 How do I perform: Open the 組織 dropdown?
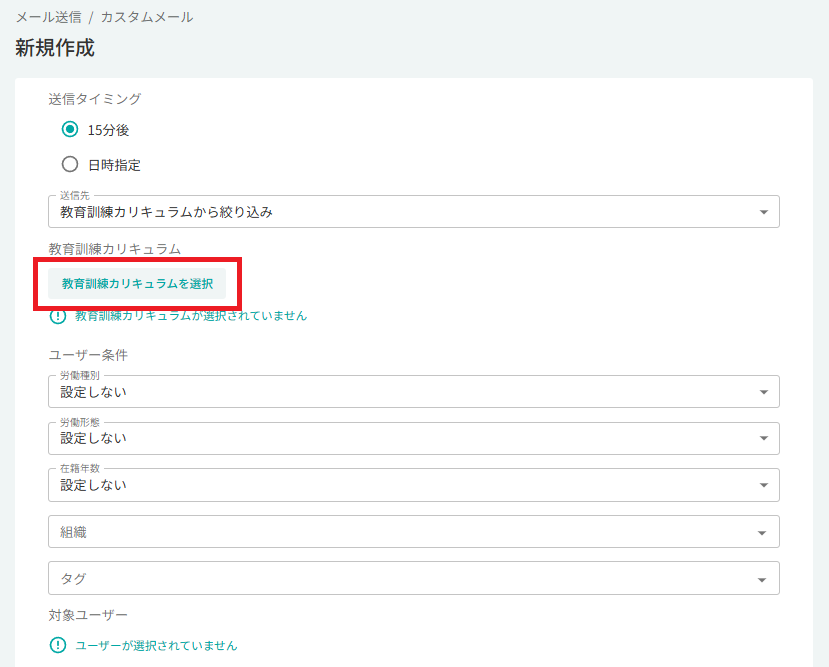(413, 532)
